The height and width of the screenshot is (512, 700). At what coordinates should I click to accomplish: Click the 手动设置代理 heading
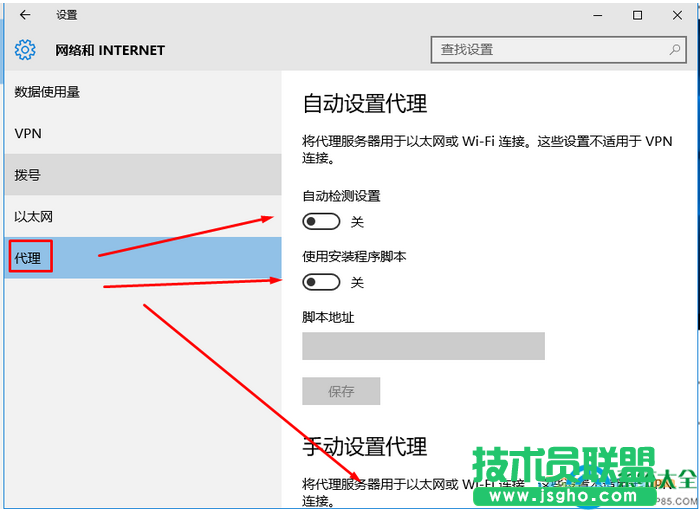pyautogui.click(x=365, y=446)
